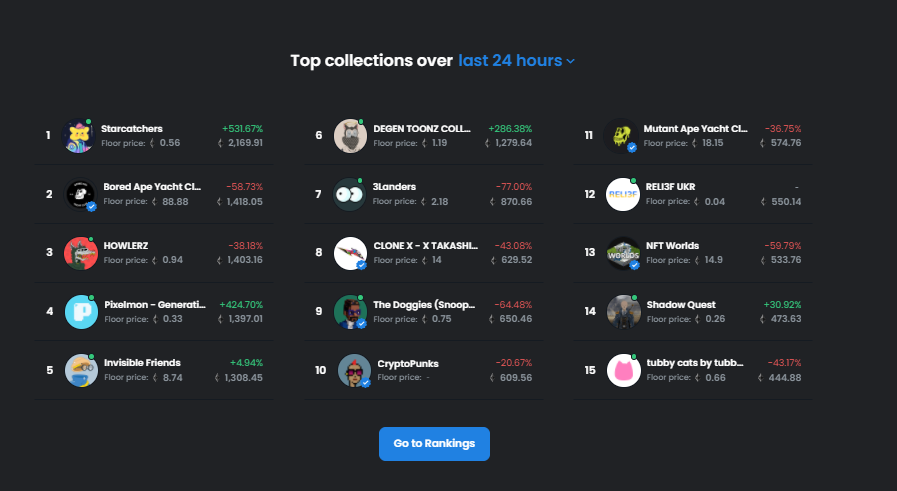Click the 870.66 volume for 3Landers
The image size is (897, 491).
point(516,201)
